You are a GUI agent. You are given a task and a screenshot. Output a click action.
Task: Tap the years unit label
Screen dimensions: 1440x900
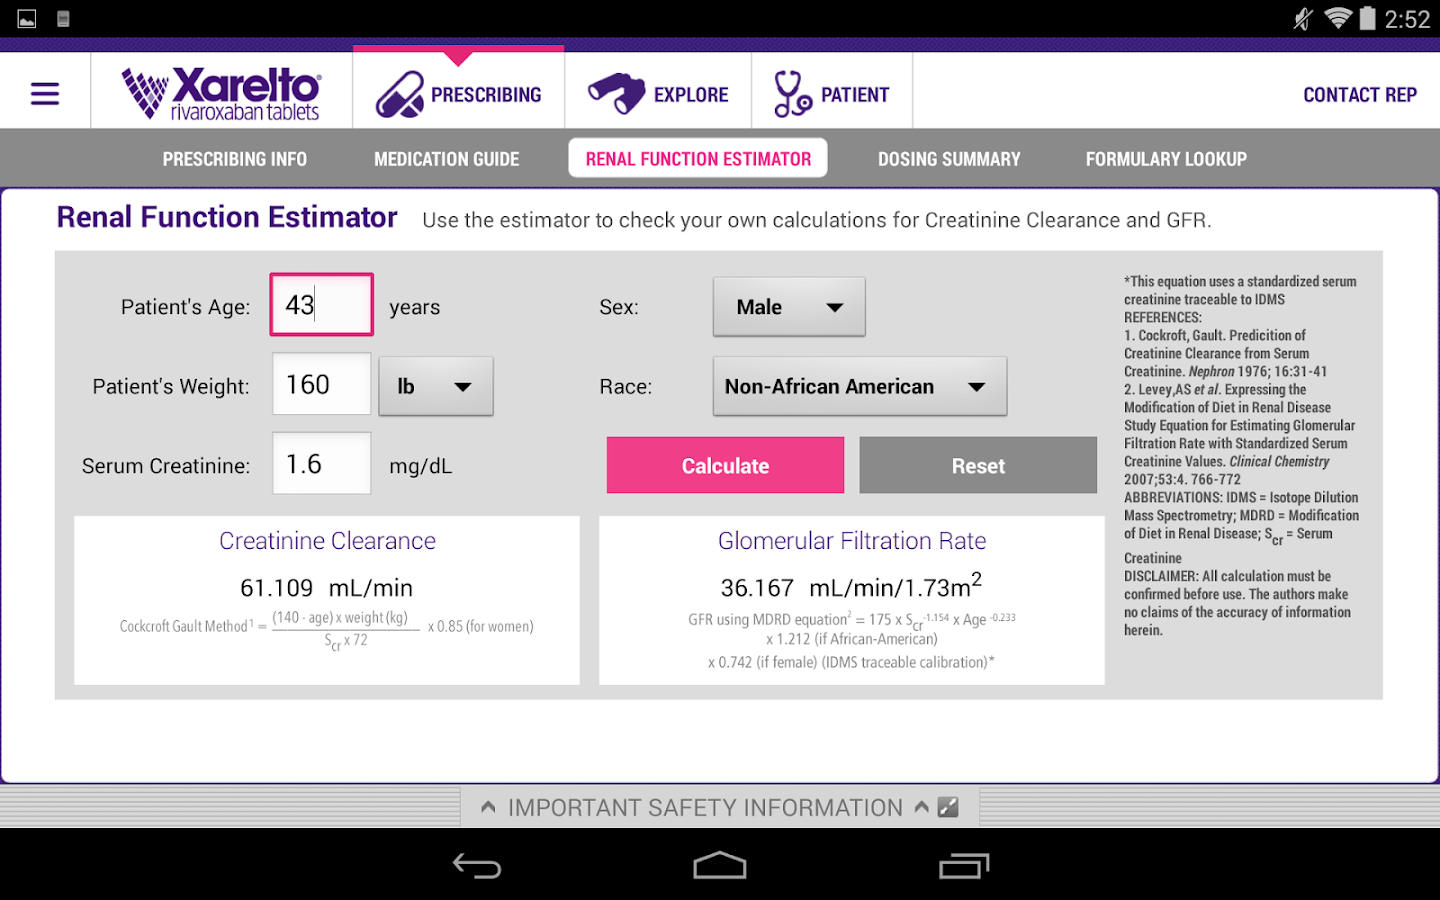415,308
